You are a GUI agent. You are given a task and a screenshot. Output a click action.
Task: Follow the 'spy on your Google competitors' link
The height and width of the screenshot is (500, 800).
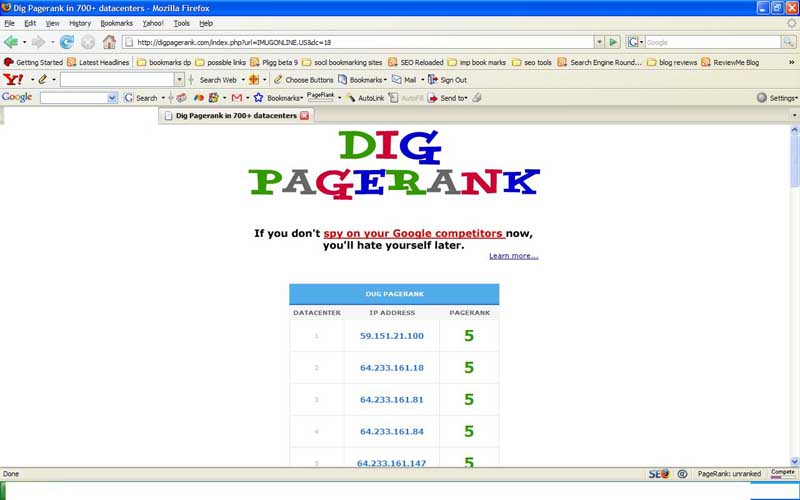(414, 234)
